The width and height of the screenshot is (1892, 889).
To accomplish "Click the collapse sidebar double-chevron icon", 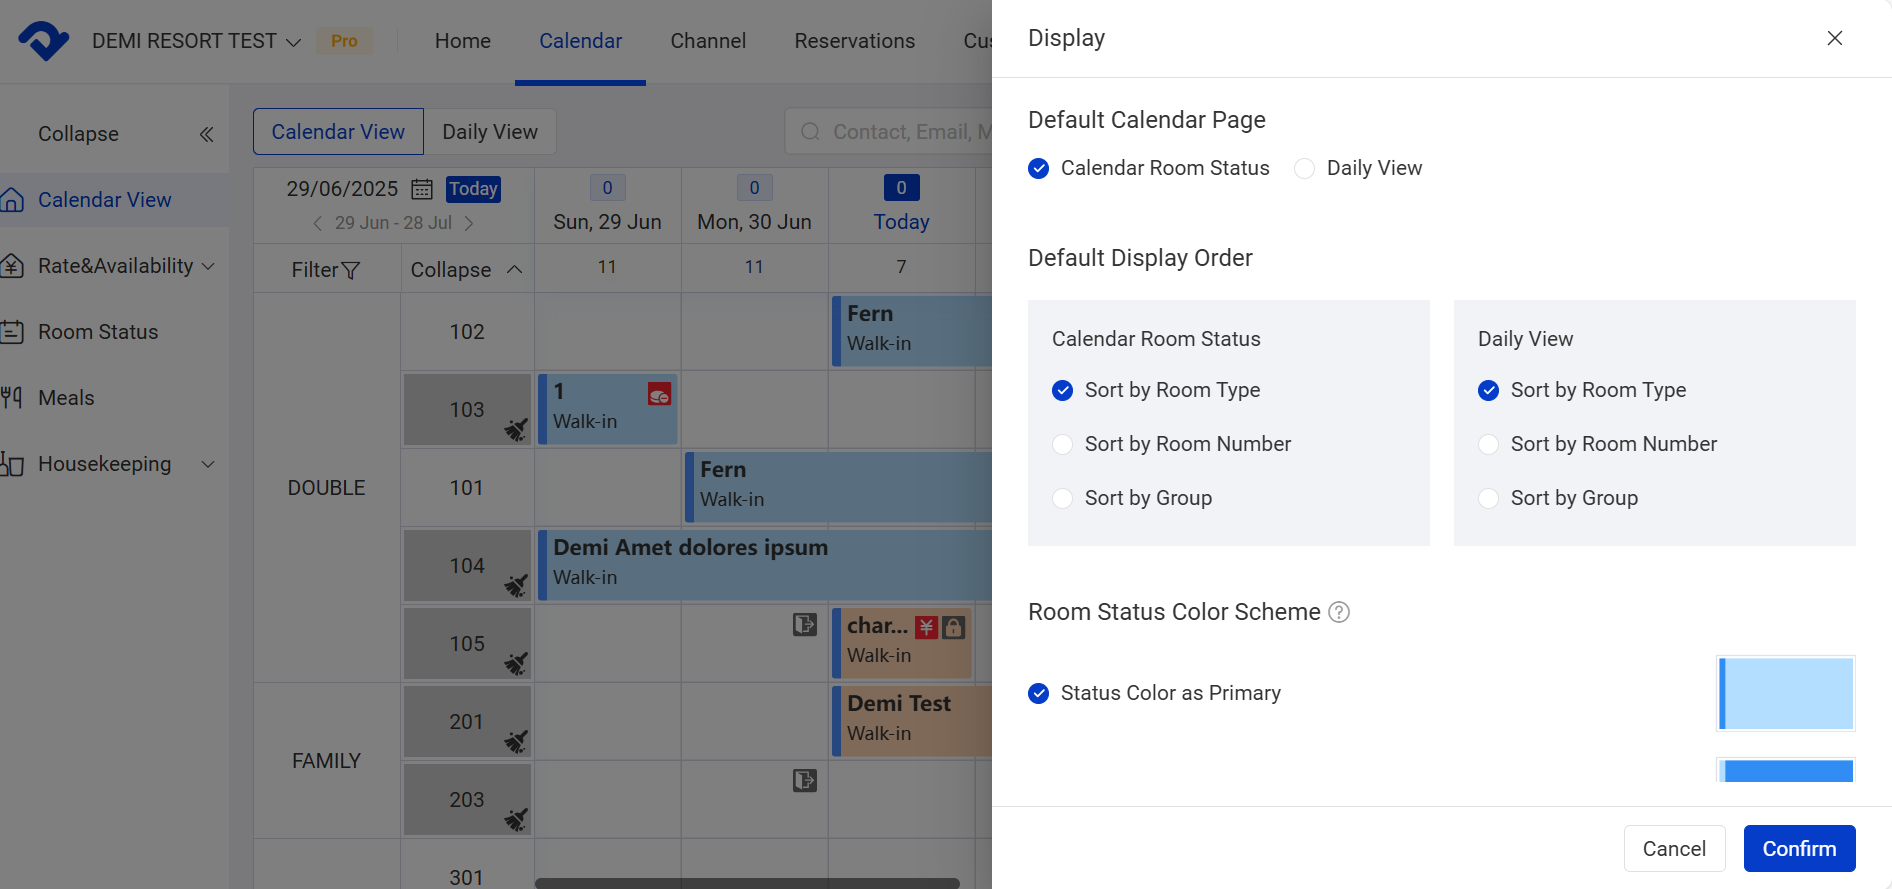I will pyautogui.click(x=206, y=134).
